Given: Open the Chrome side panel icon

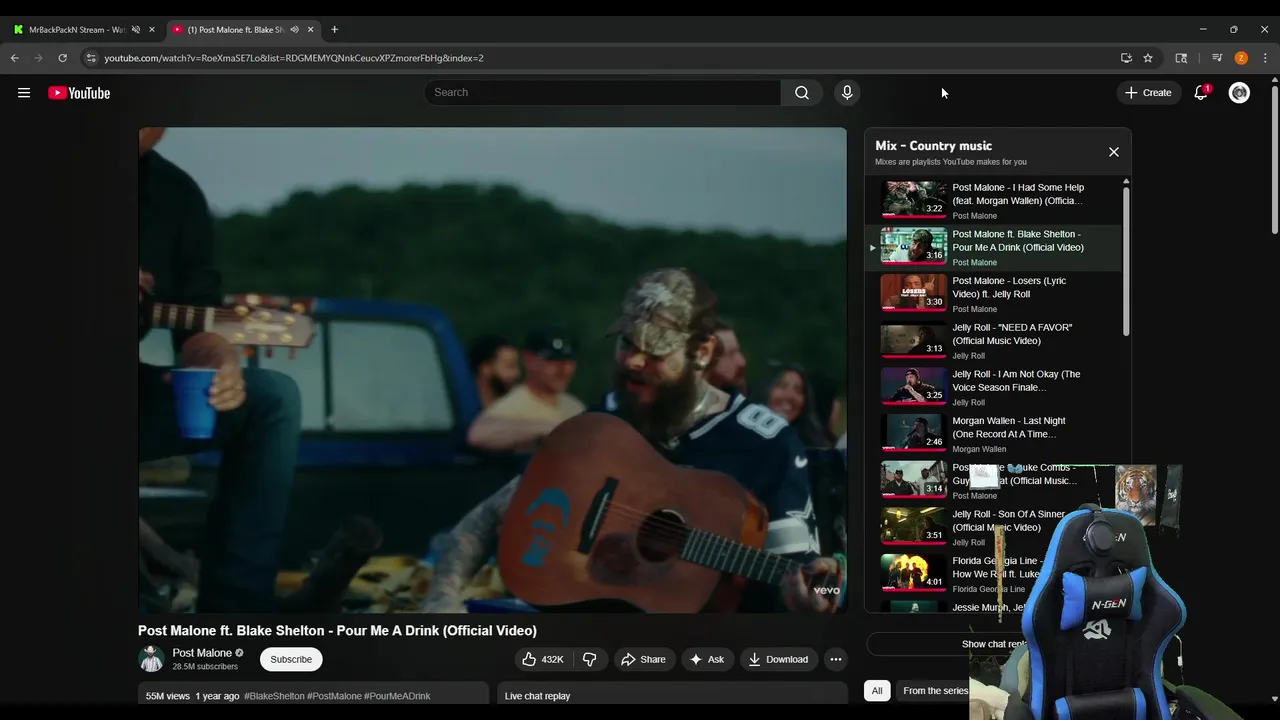Looking at the screenshot, I should pos(1181,58).
